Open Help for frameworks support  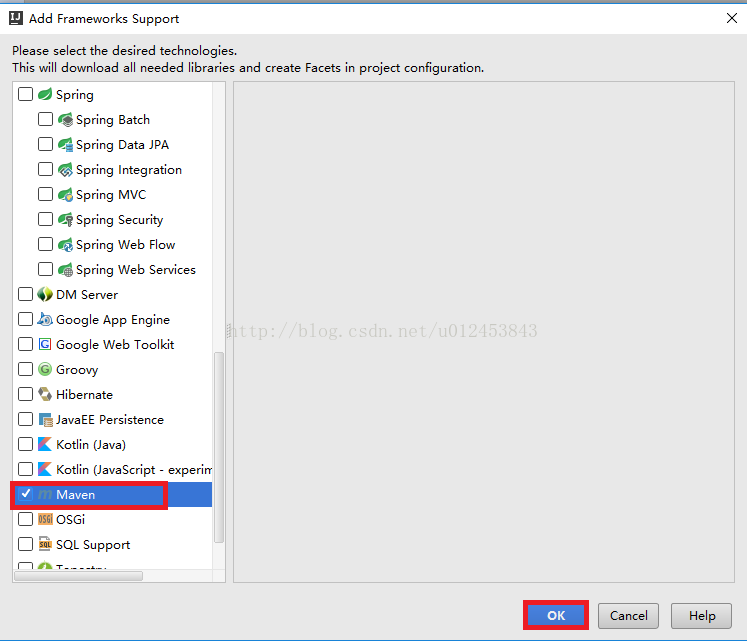tap(702, 616)
